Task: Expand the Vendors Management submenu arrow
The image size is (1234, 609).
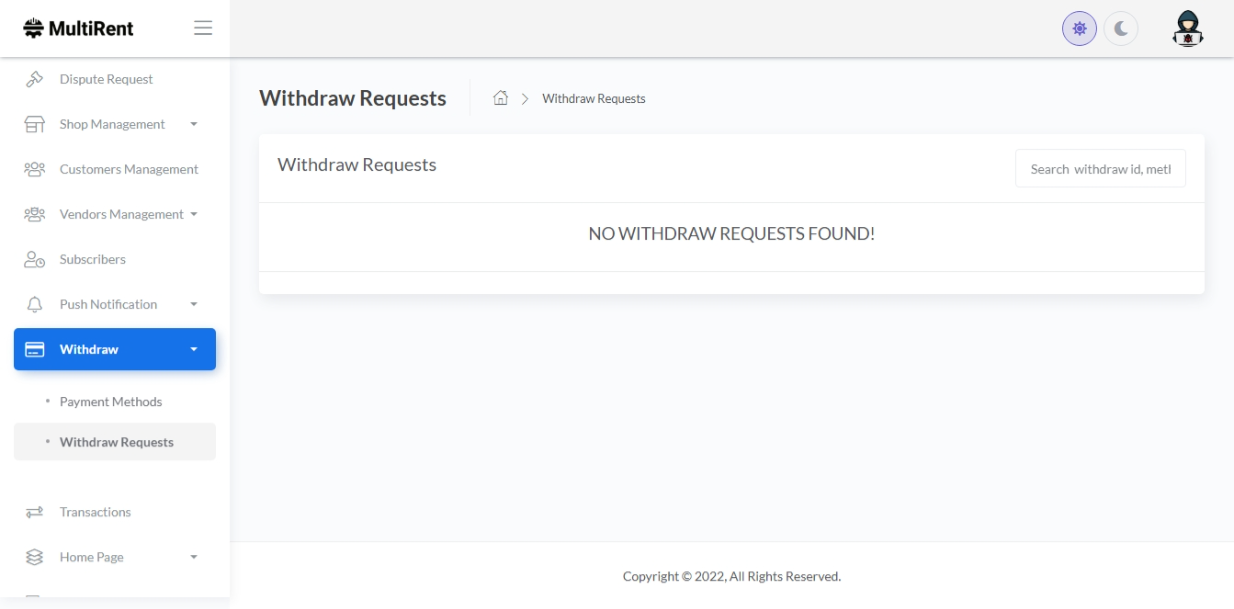Action: point(194,214)
